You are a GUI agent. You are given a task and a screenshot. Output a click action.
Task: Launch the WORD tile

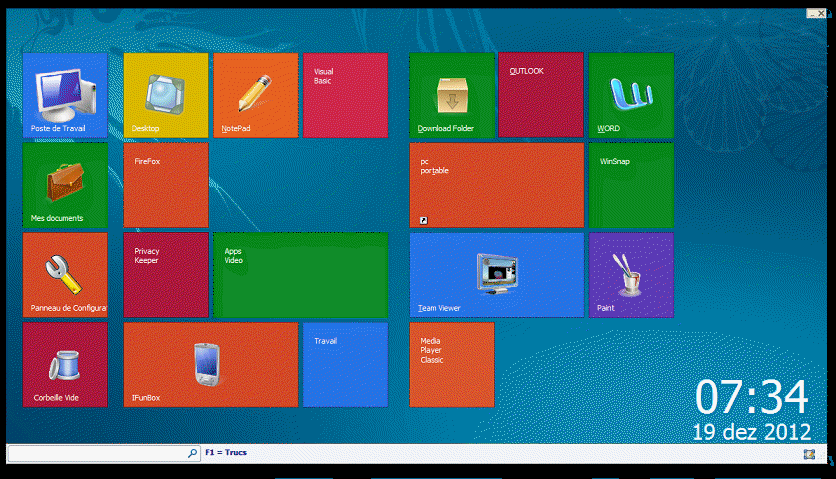coord(631,95)
